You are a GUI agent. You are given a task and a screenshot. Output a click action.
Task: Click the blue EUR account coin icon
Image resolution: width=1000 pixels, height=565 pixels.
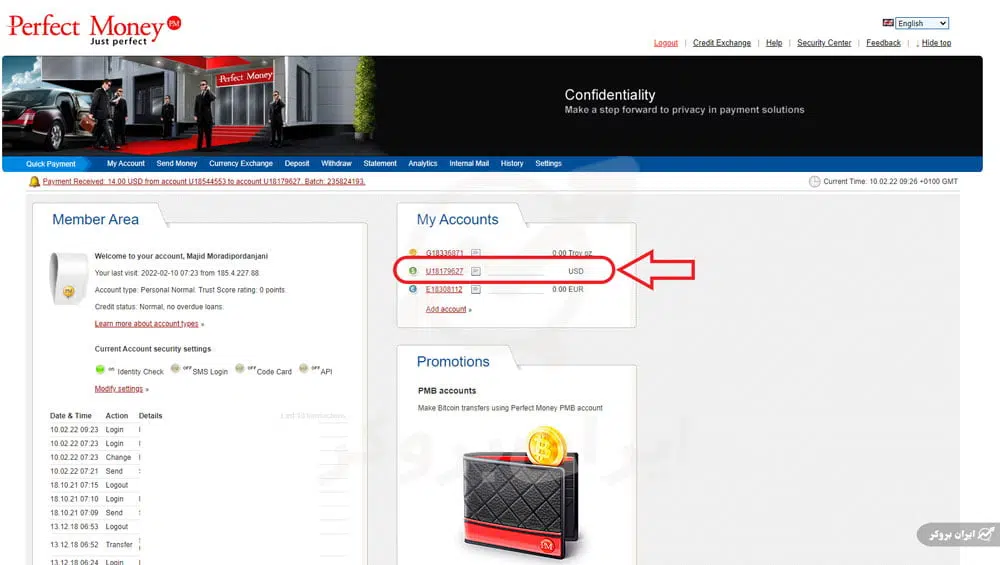click(x=413, y=290)
